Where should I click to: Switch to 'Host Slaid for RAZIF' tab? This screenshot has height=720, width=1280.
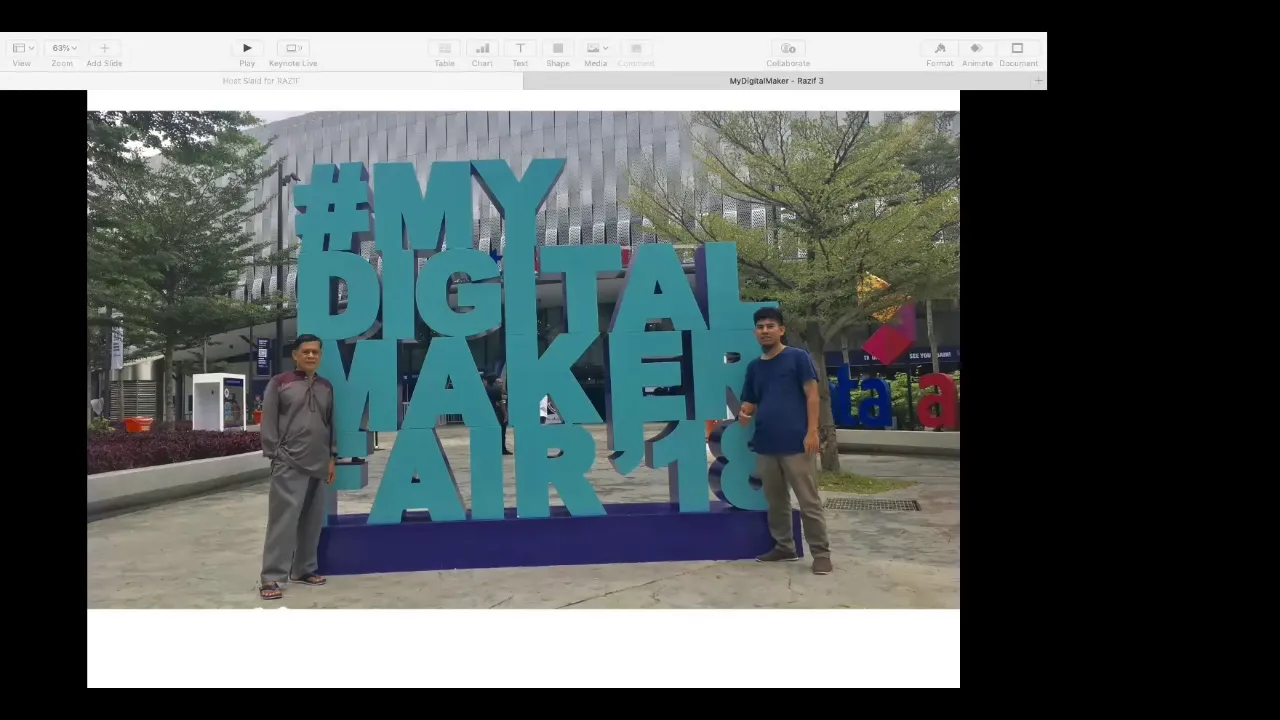(261, 81)
